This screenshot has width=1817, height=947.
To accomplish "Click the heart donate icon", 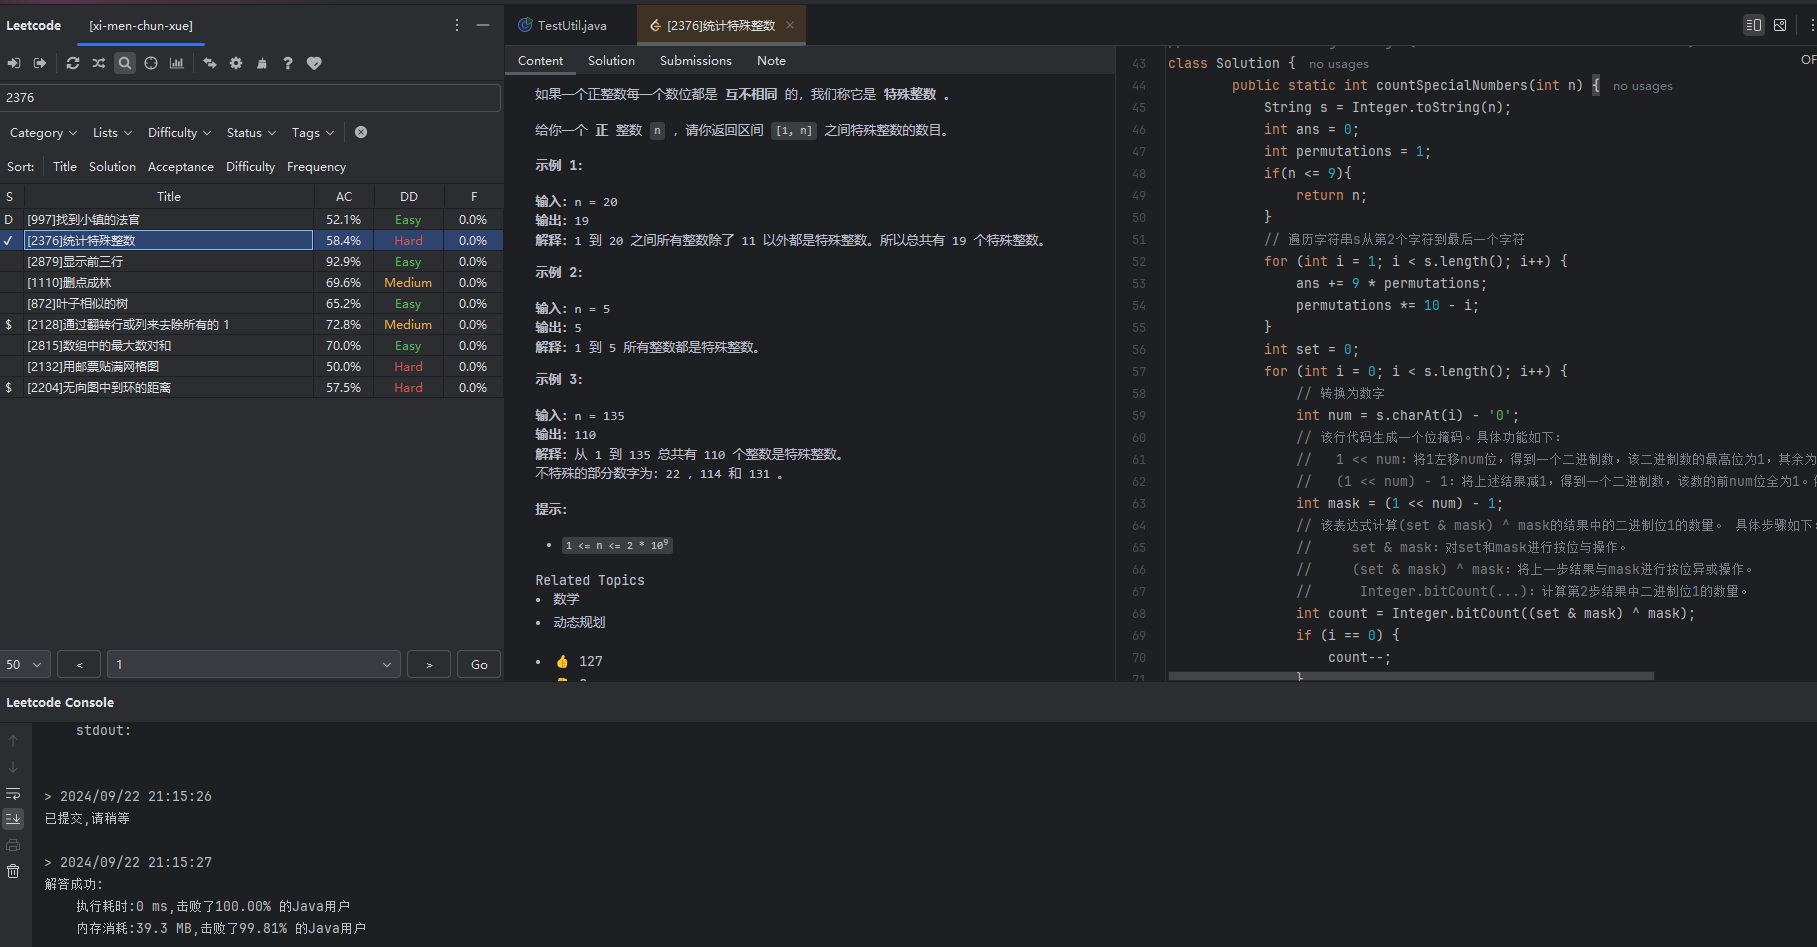I will [x=314, y=63].
